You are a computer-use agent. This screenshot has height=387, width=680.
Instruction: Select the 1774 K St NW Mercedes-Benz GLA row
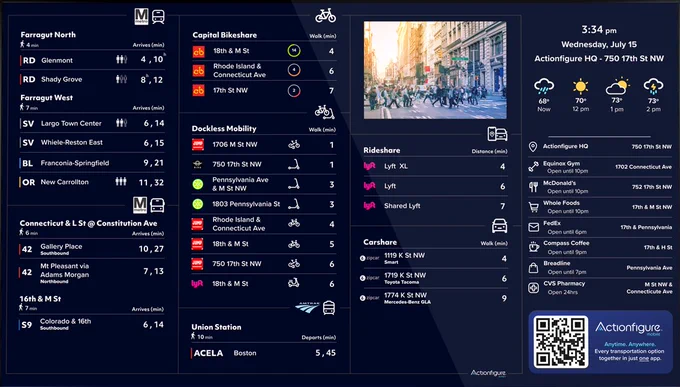[x=434, y=298]
